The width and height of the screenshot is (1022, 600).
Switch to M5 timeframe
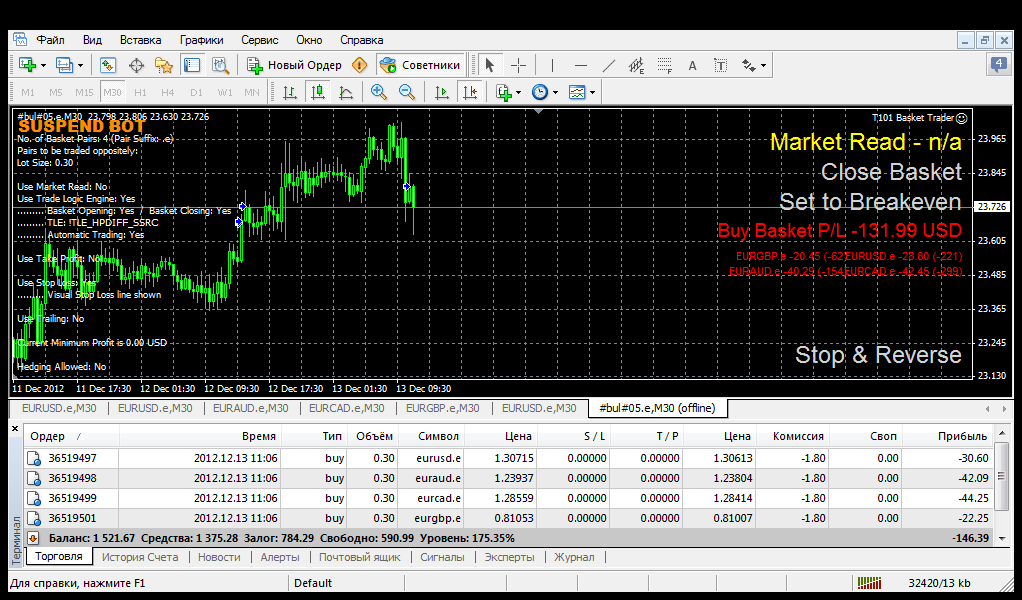55,93
